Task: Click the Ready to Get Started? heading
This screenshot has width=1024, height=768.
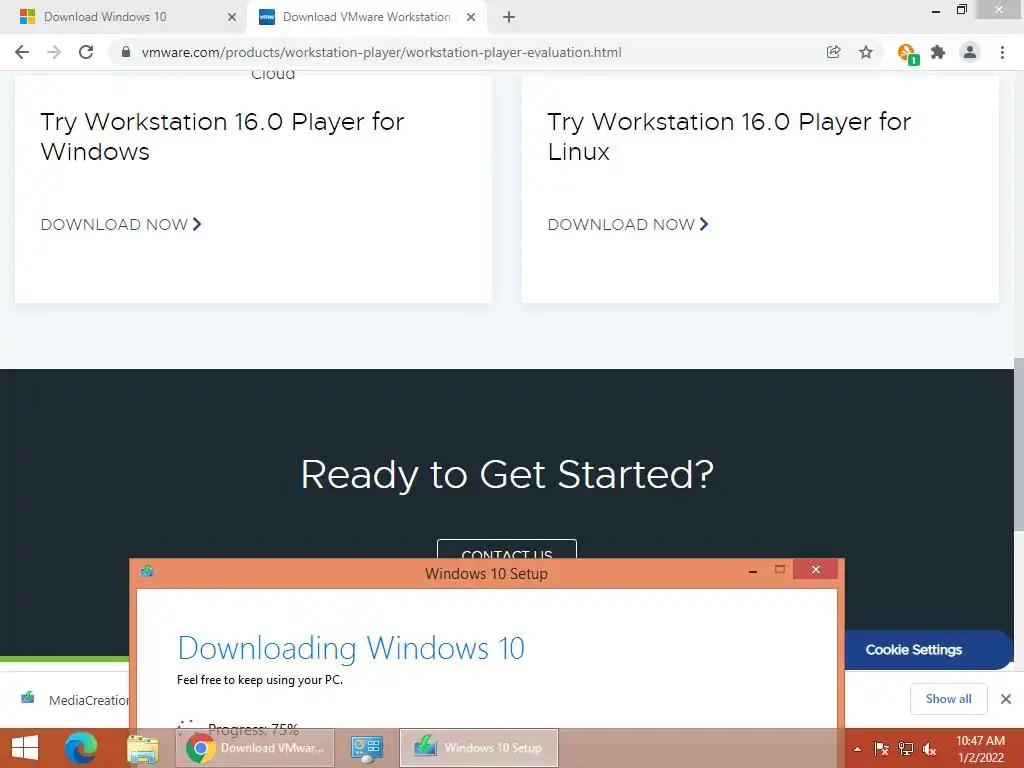Action: pyautogui.click(x=507, y=474)
